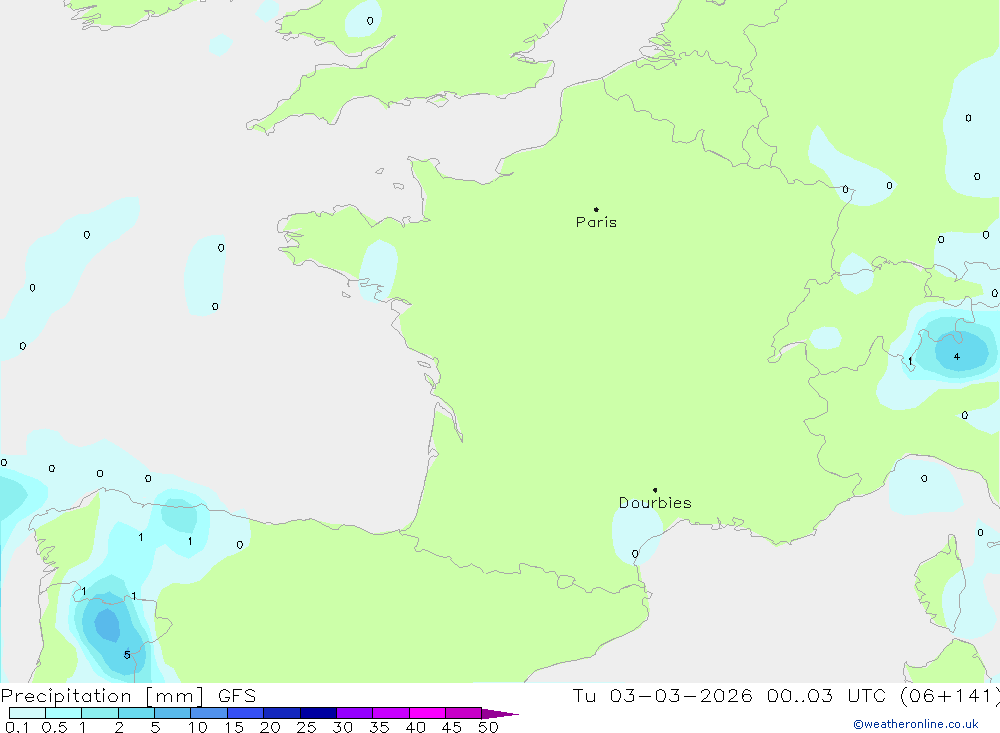The height and width of the screenshot is (733, 1000).
Task: Pick the lightest 0.1–0.5 mm legend swatch
Action: tap(27, 713)
